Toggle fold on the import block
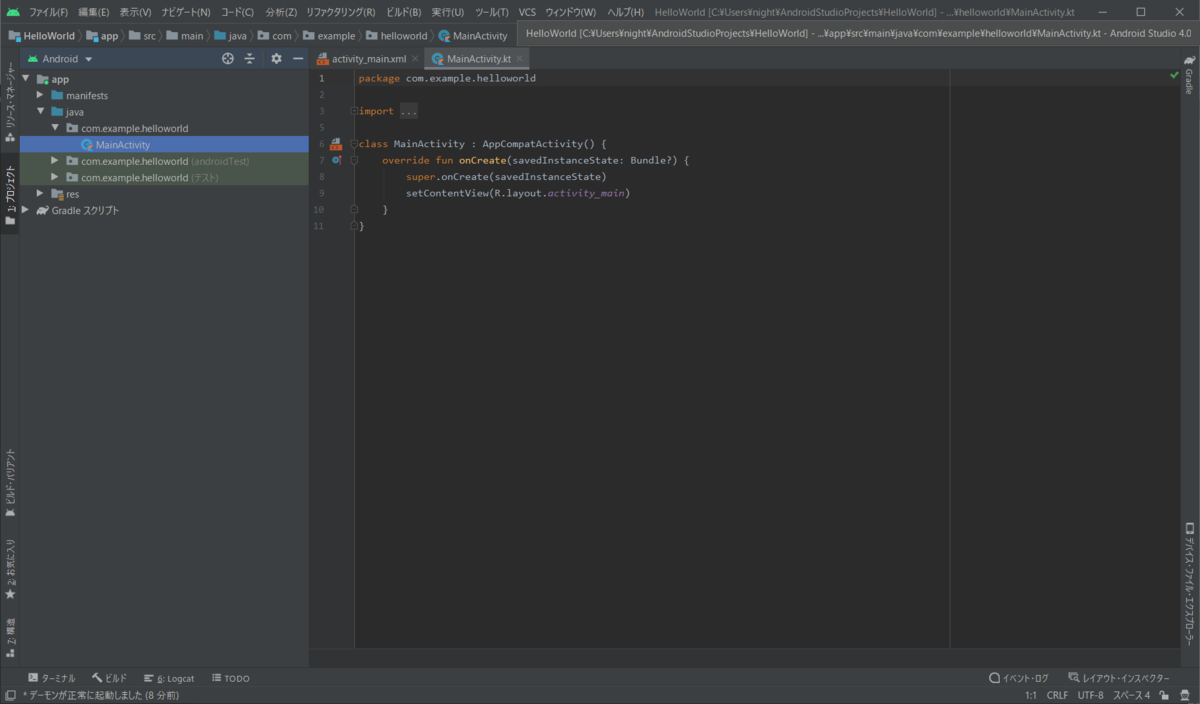This screenshot has width=1200, height=704. click(x=354, y=111)
